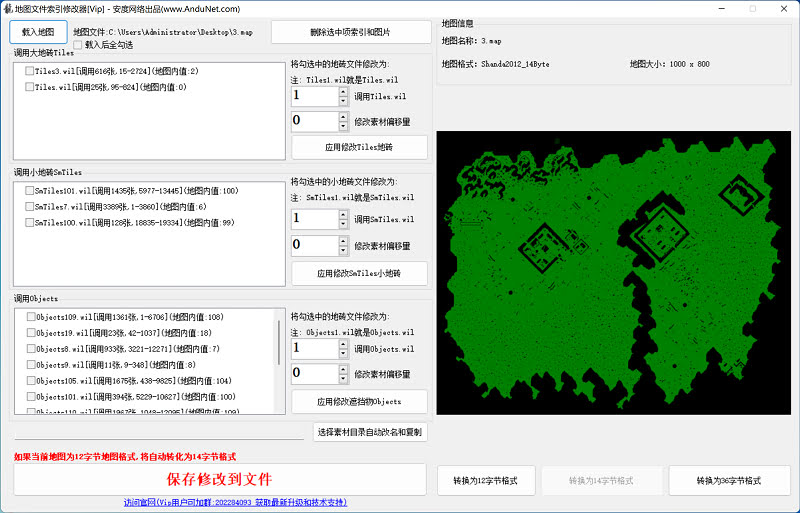Click the 地图文件 path text
Image resolution: width=800 pixels, height=513 pixels.
[x=163, y=32]
